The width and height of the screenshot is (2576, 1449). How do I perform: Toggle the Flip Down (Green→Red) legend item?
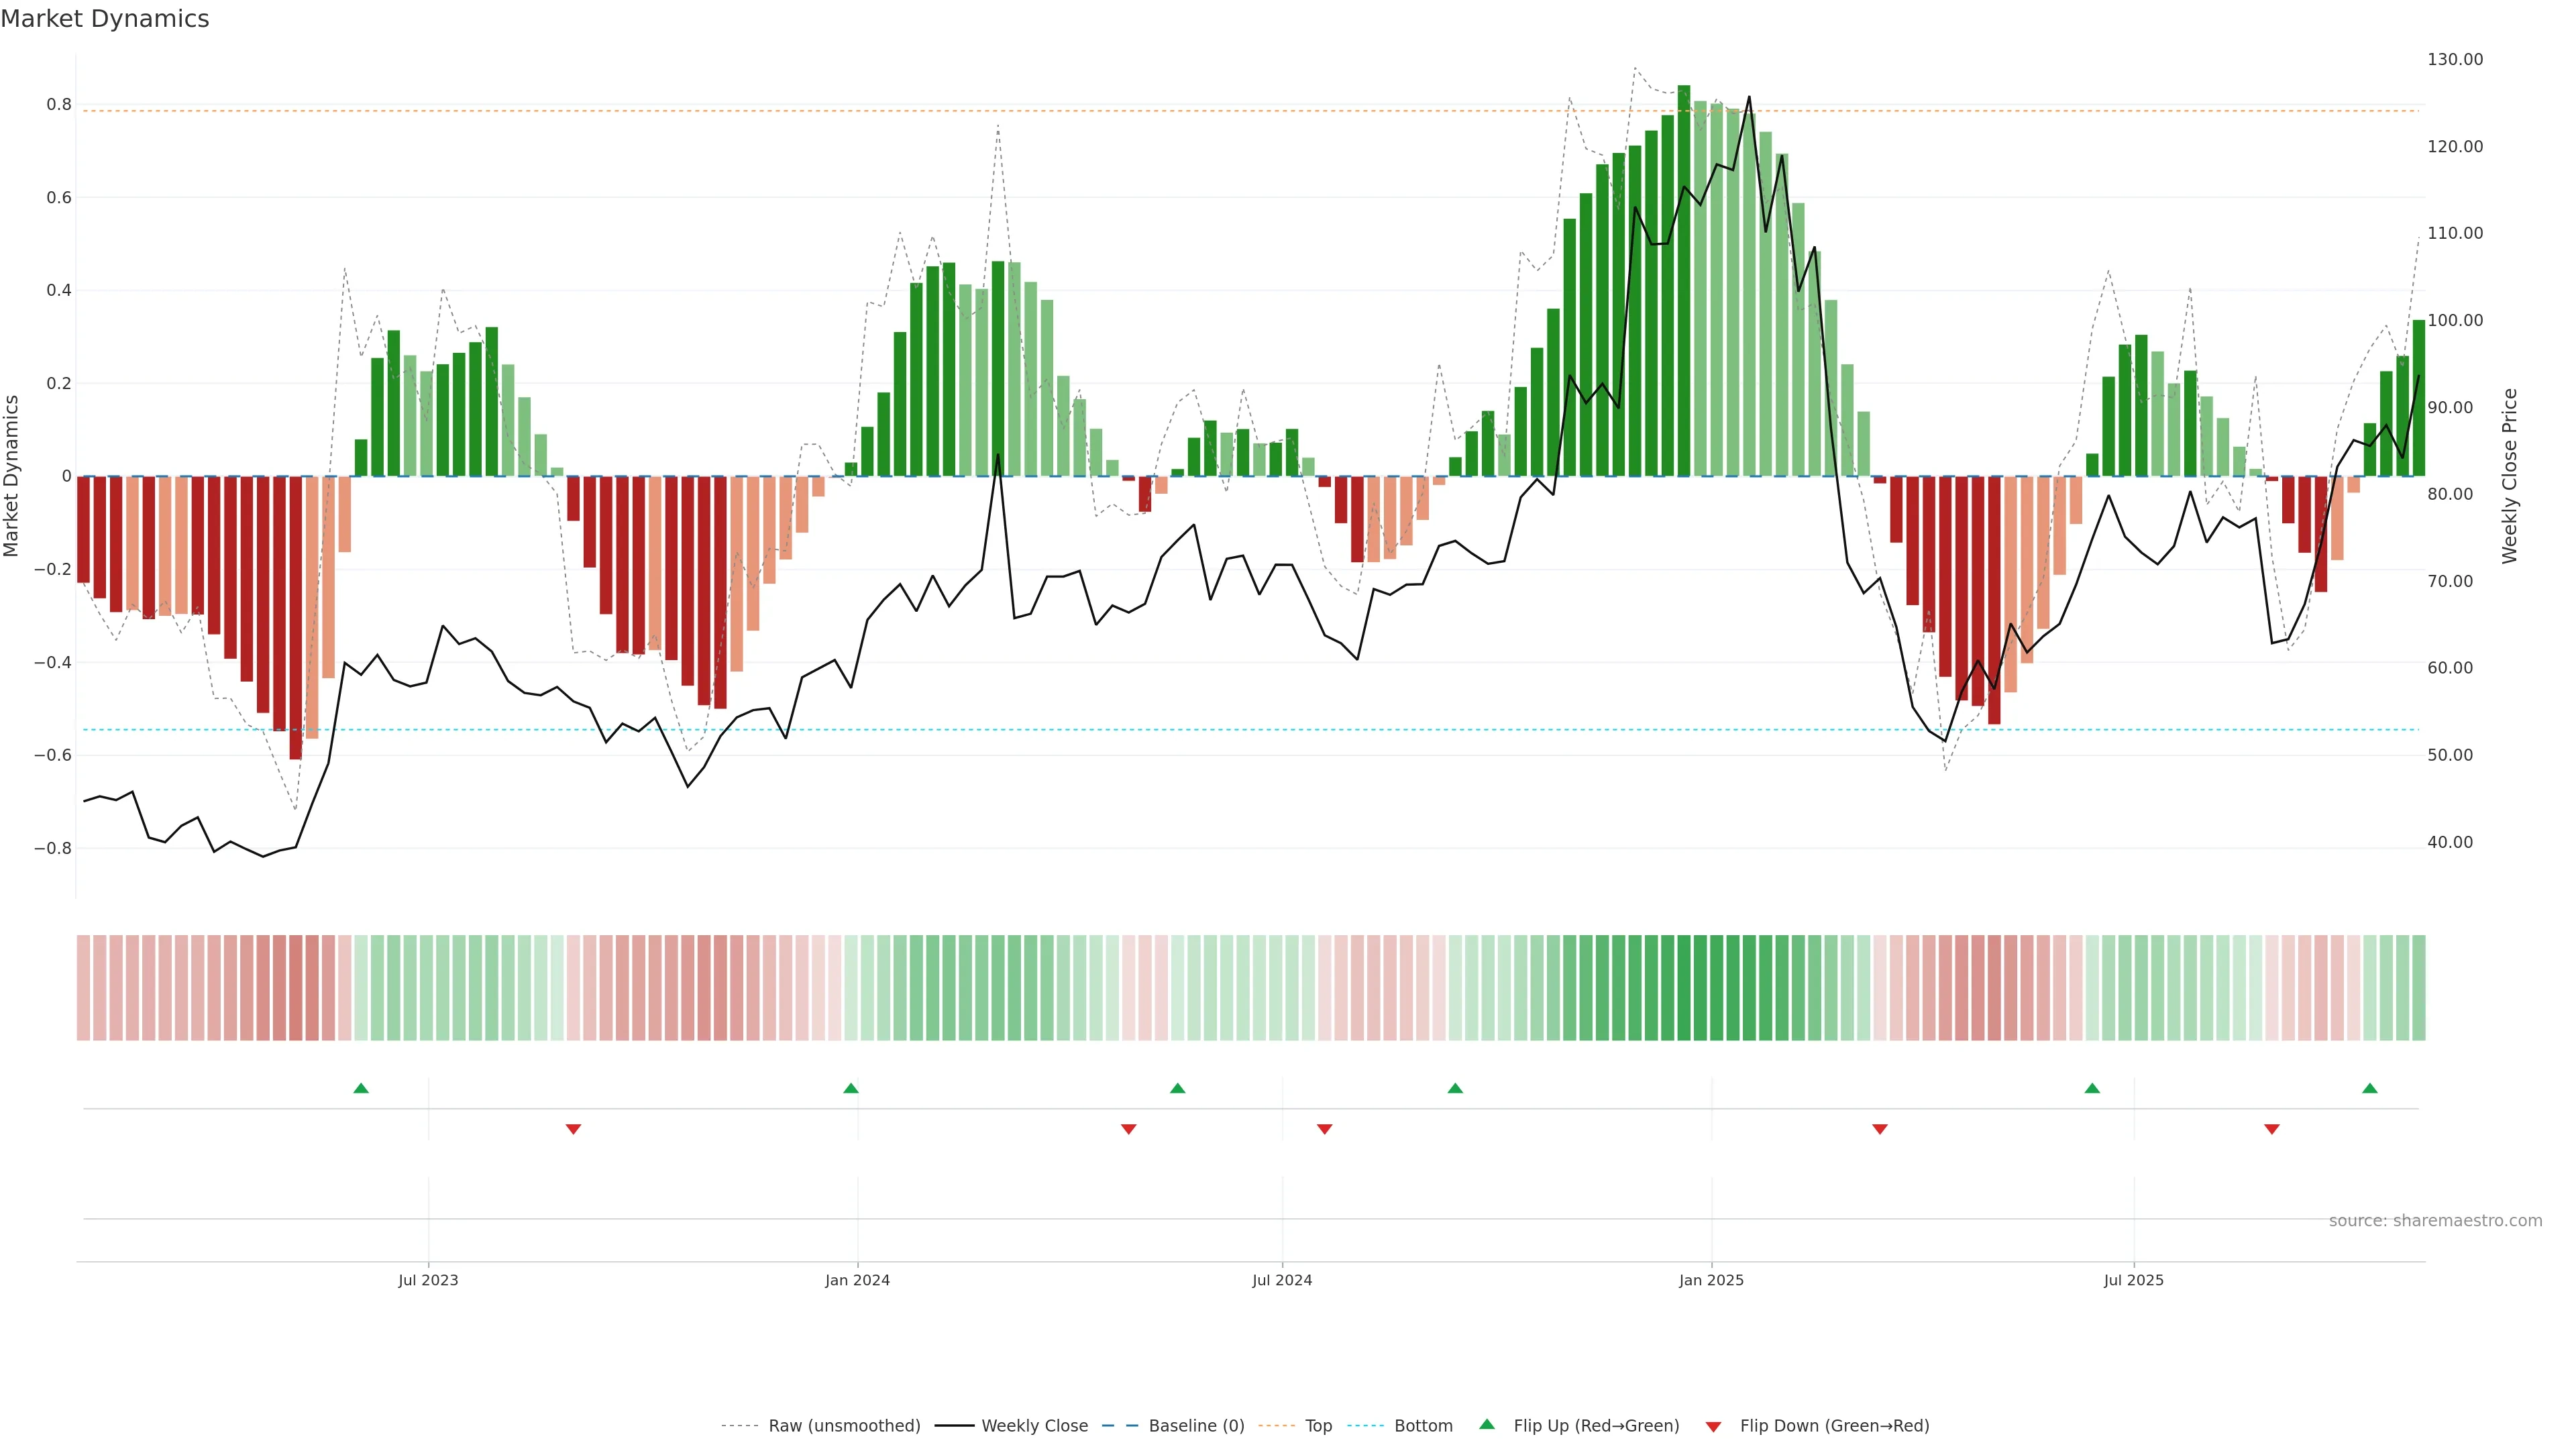(x=1834, y=1425)
